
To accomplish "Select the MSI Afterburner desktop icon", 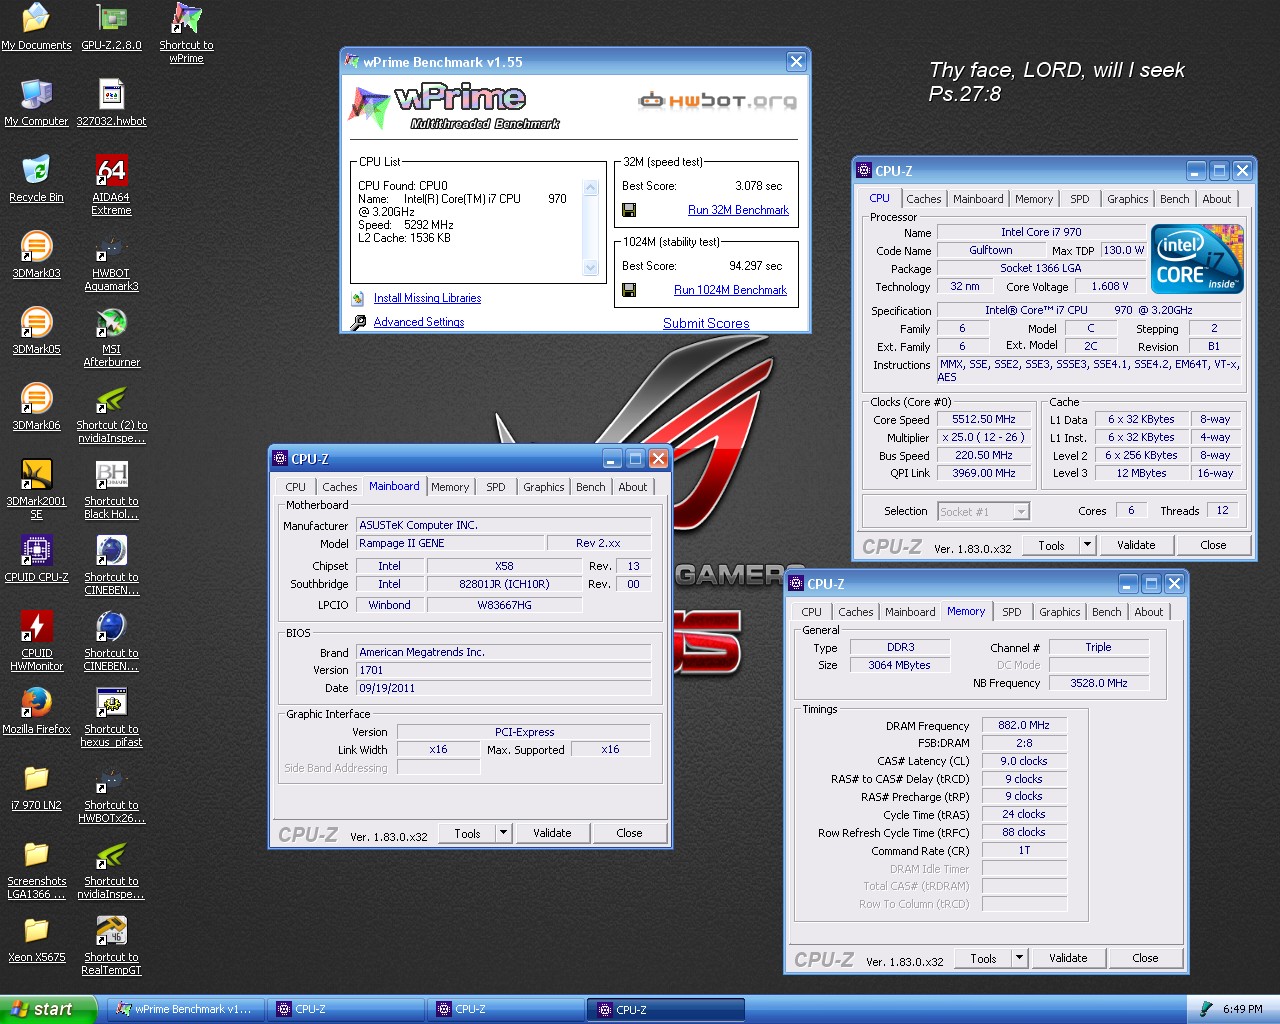I will click(x=111, y=337).
